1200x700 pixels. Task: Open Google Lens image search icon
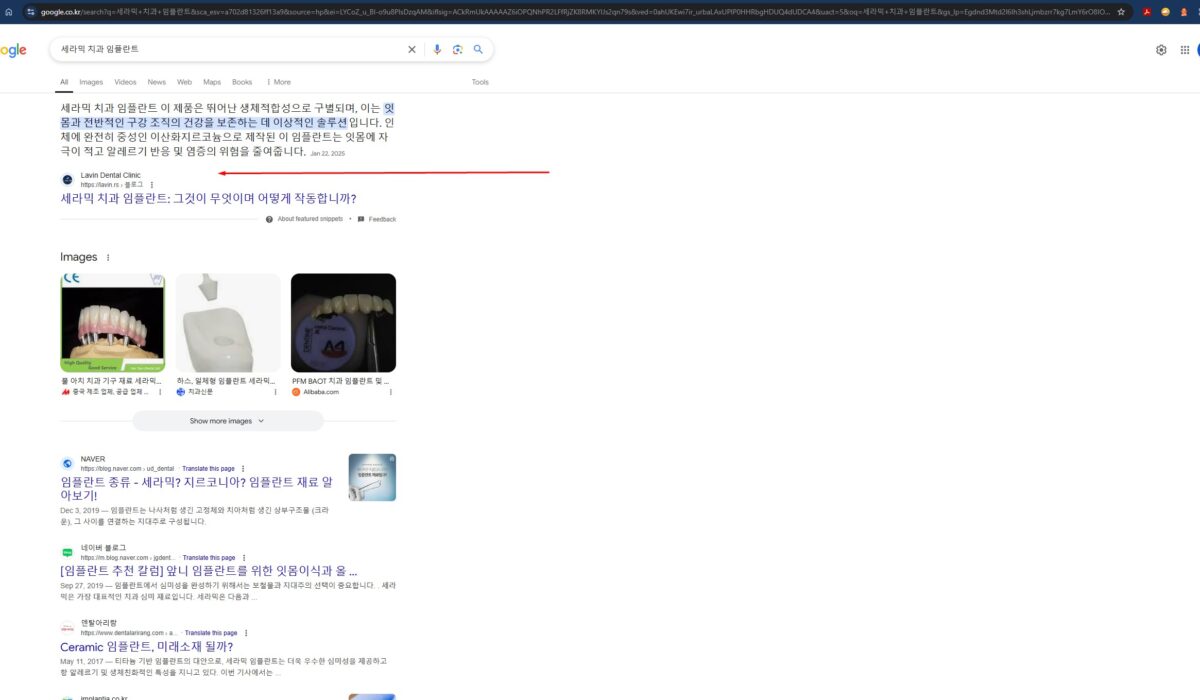click(458, 49)
